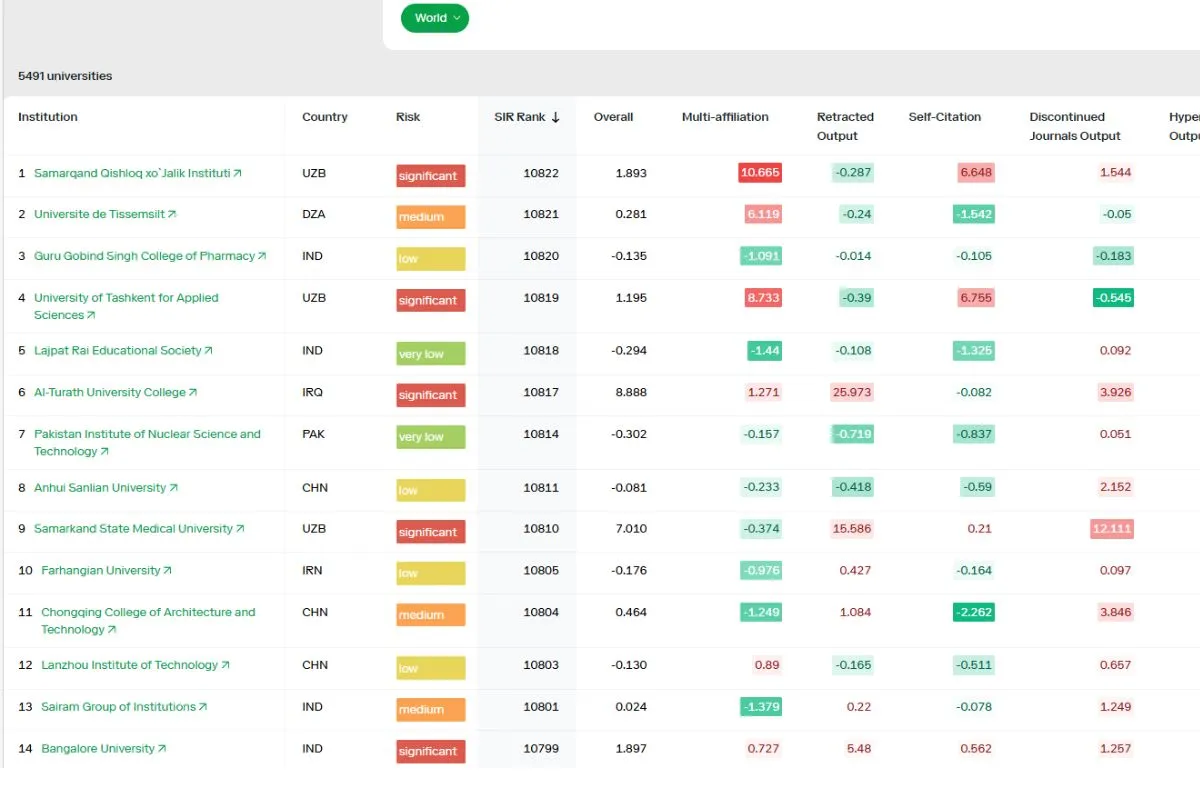This screenshot has width=1200, height=800.
Task: Click external link icon beside Sairam Group of Institutions
Action: pos(204,707)
